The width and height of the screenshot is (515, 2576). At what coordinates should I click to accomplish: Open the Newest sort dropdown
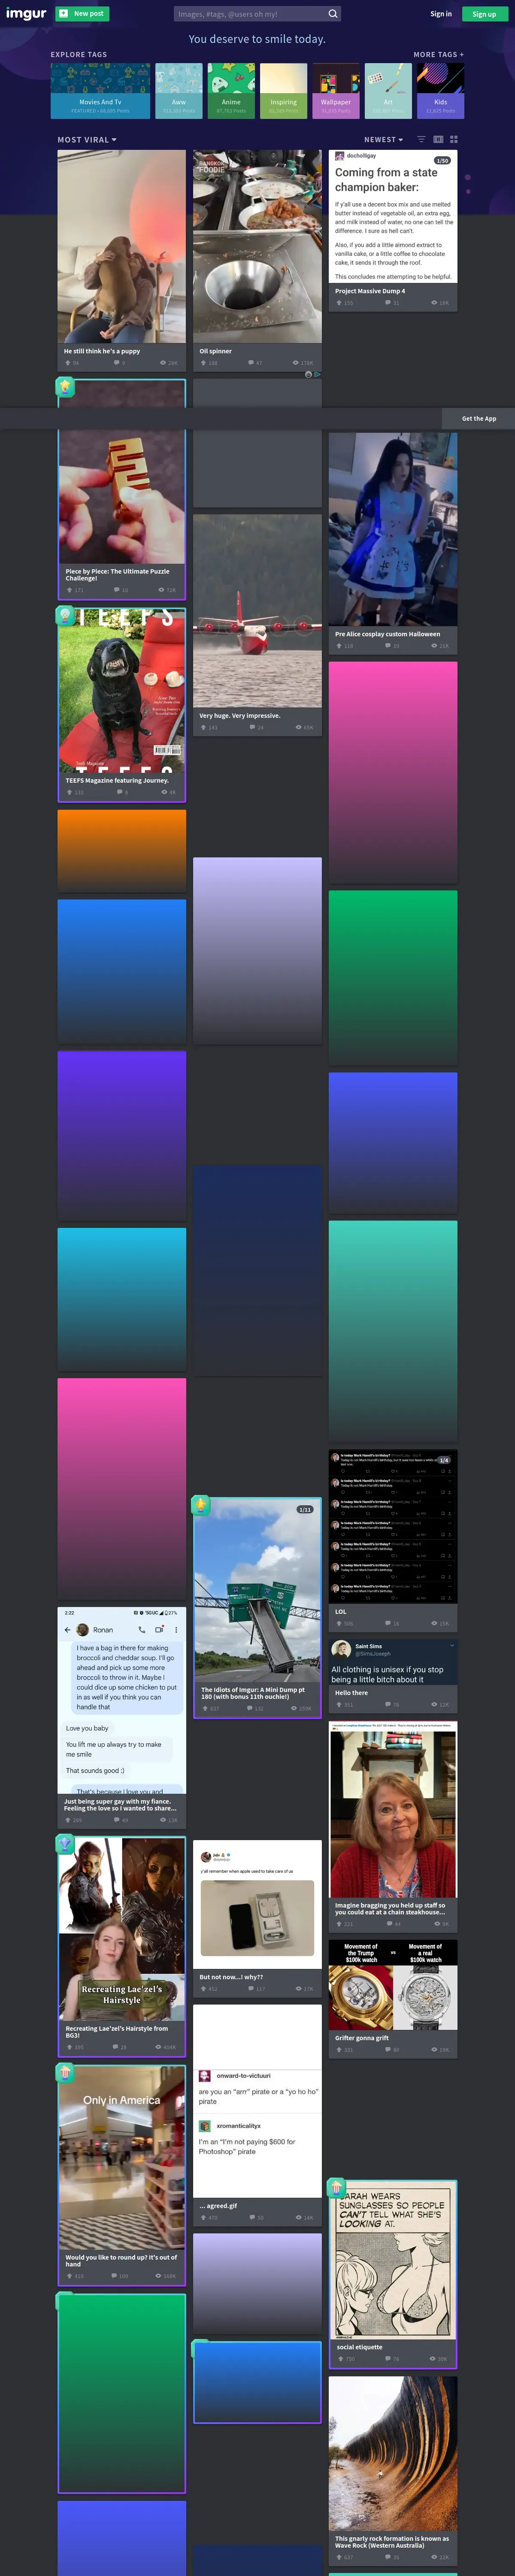(384, 140)
